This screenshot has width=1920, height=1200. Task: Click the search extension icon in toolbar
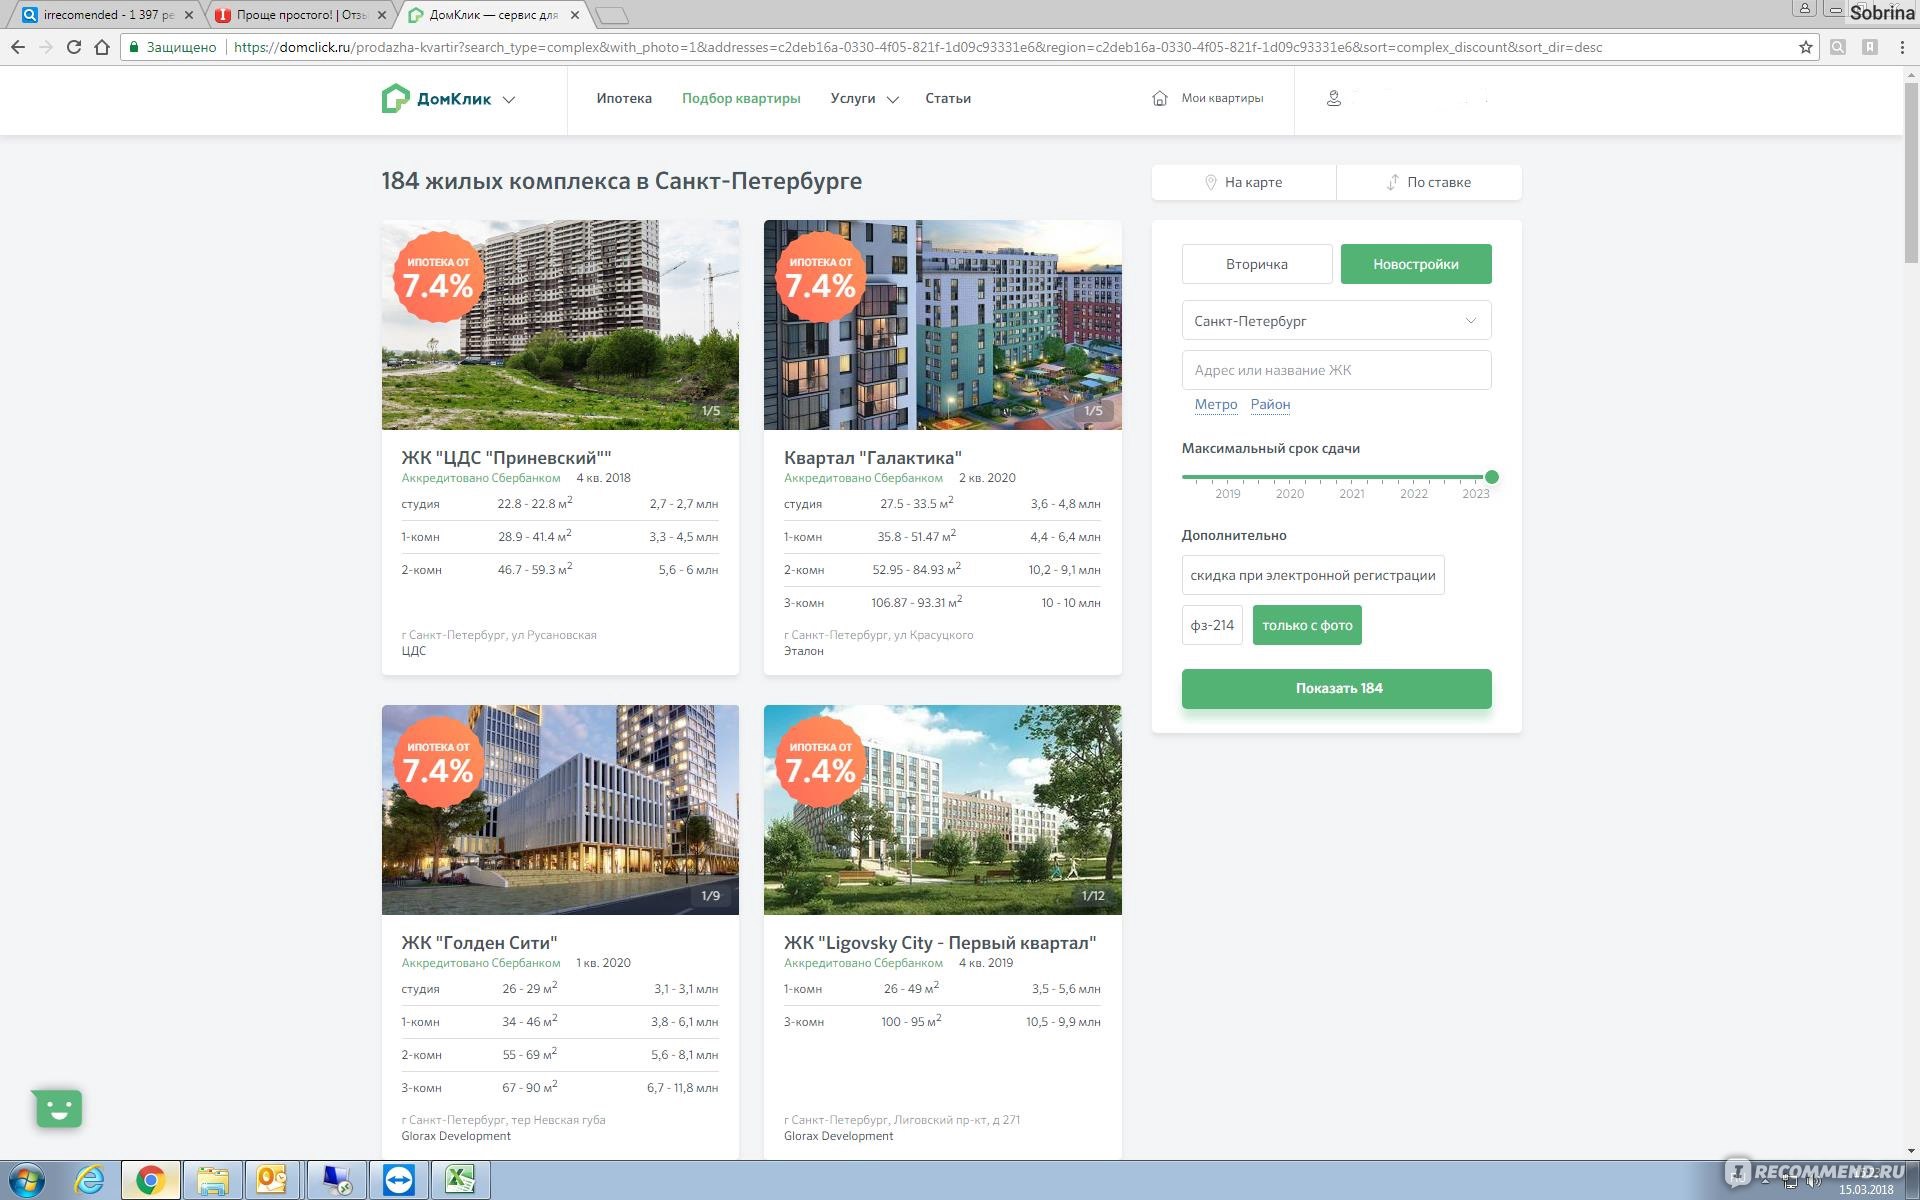pyautogui.click(x=1838, y=47)
